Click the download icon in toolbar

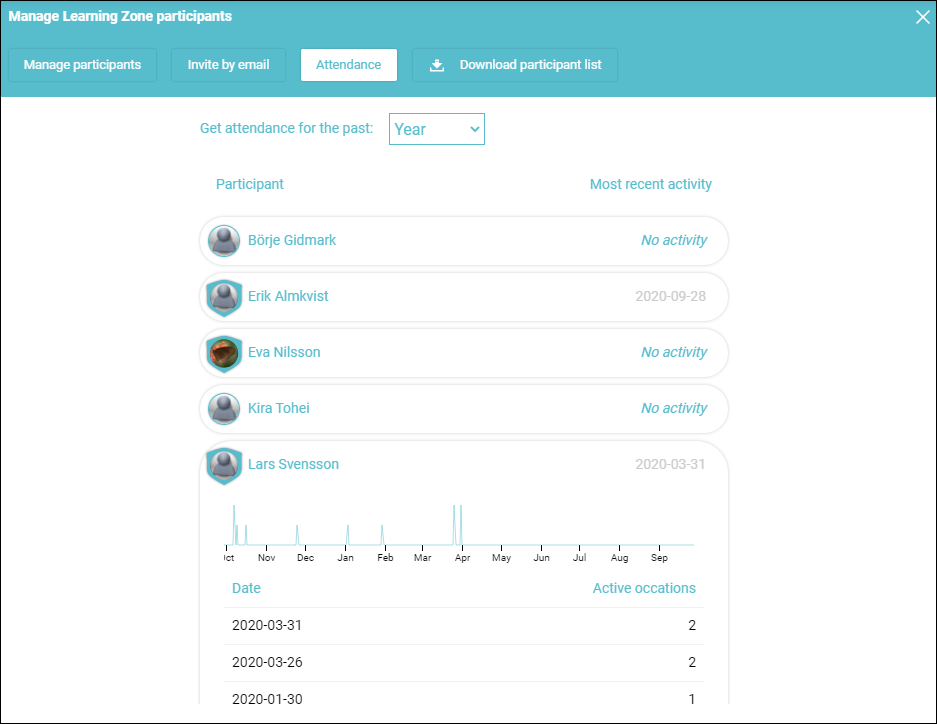point(437,65)
